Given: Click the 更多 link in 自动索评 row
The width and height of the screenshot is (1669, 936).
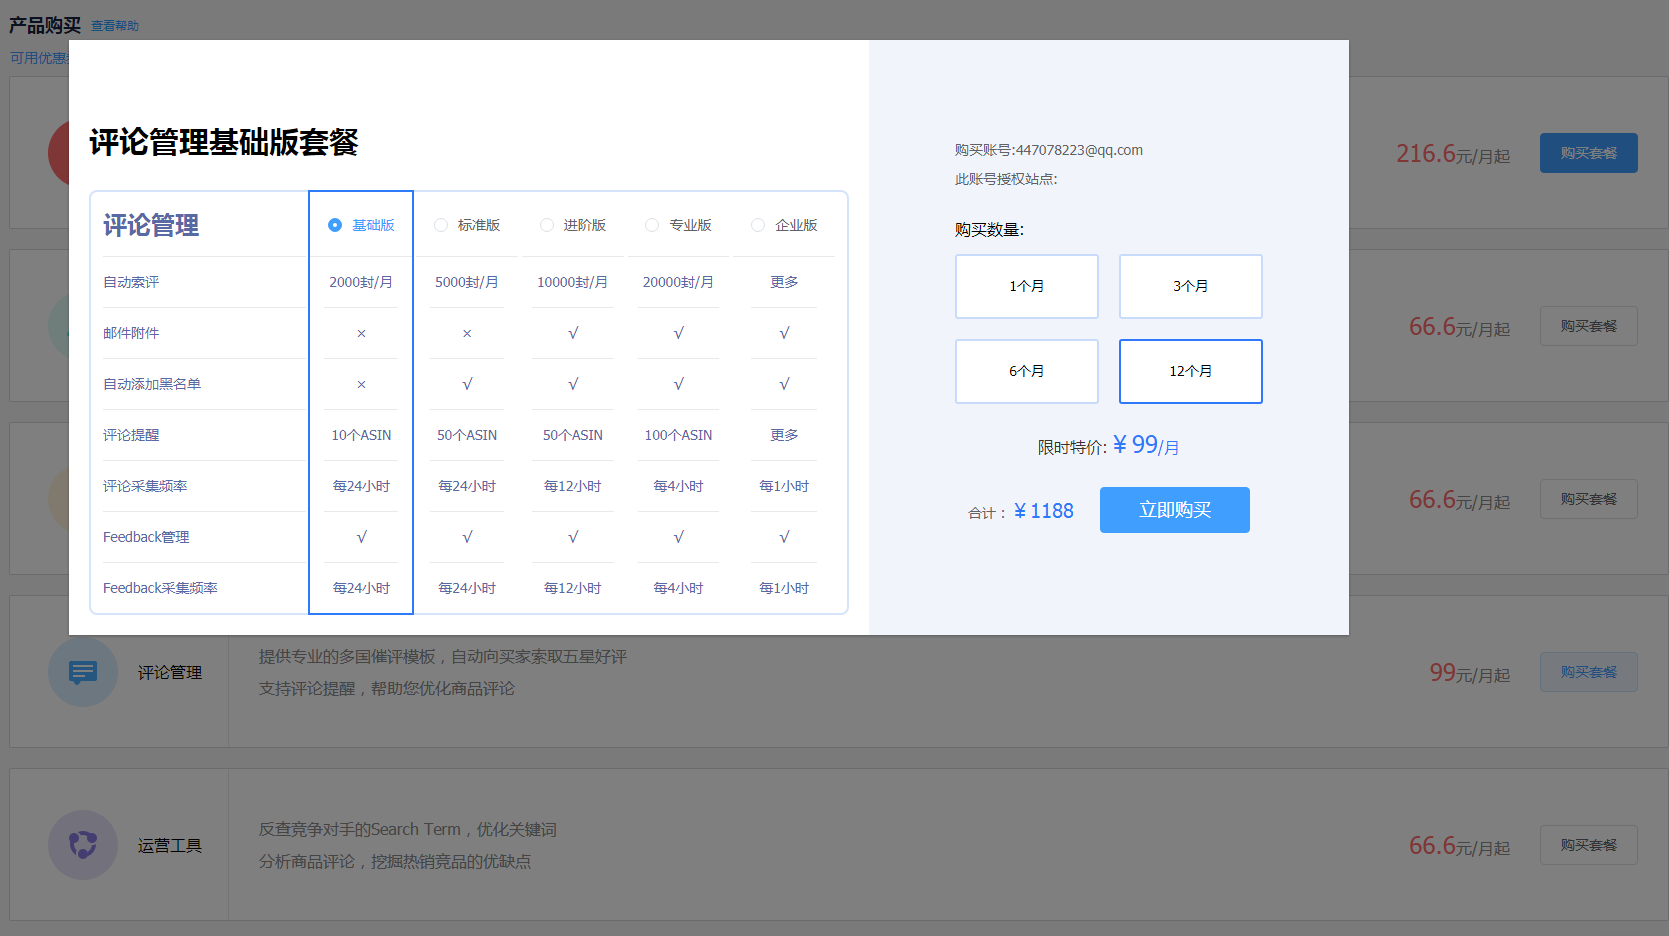Looking at the screenshot, I should [x=784, y=282].
